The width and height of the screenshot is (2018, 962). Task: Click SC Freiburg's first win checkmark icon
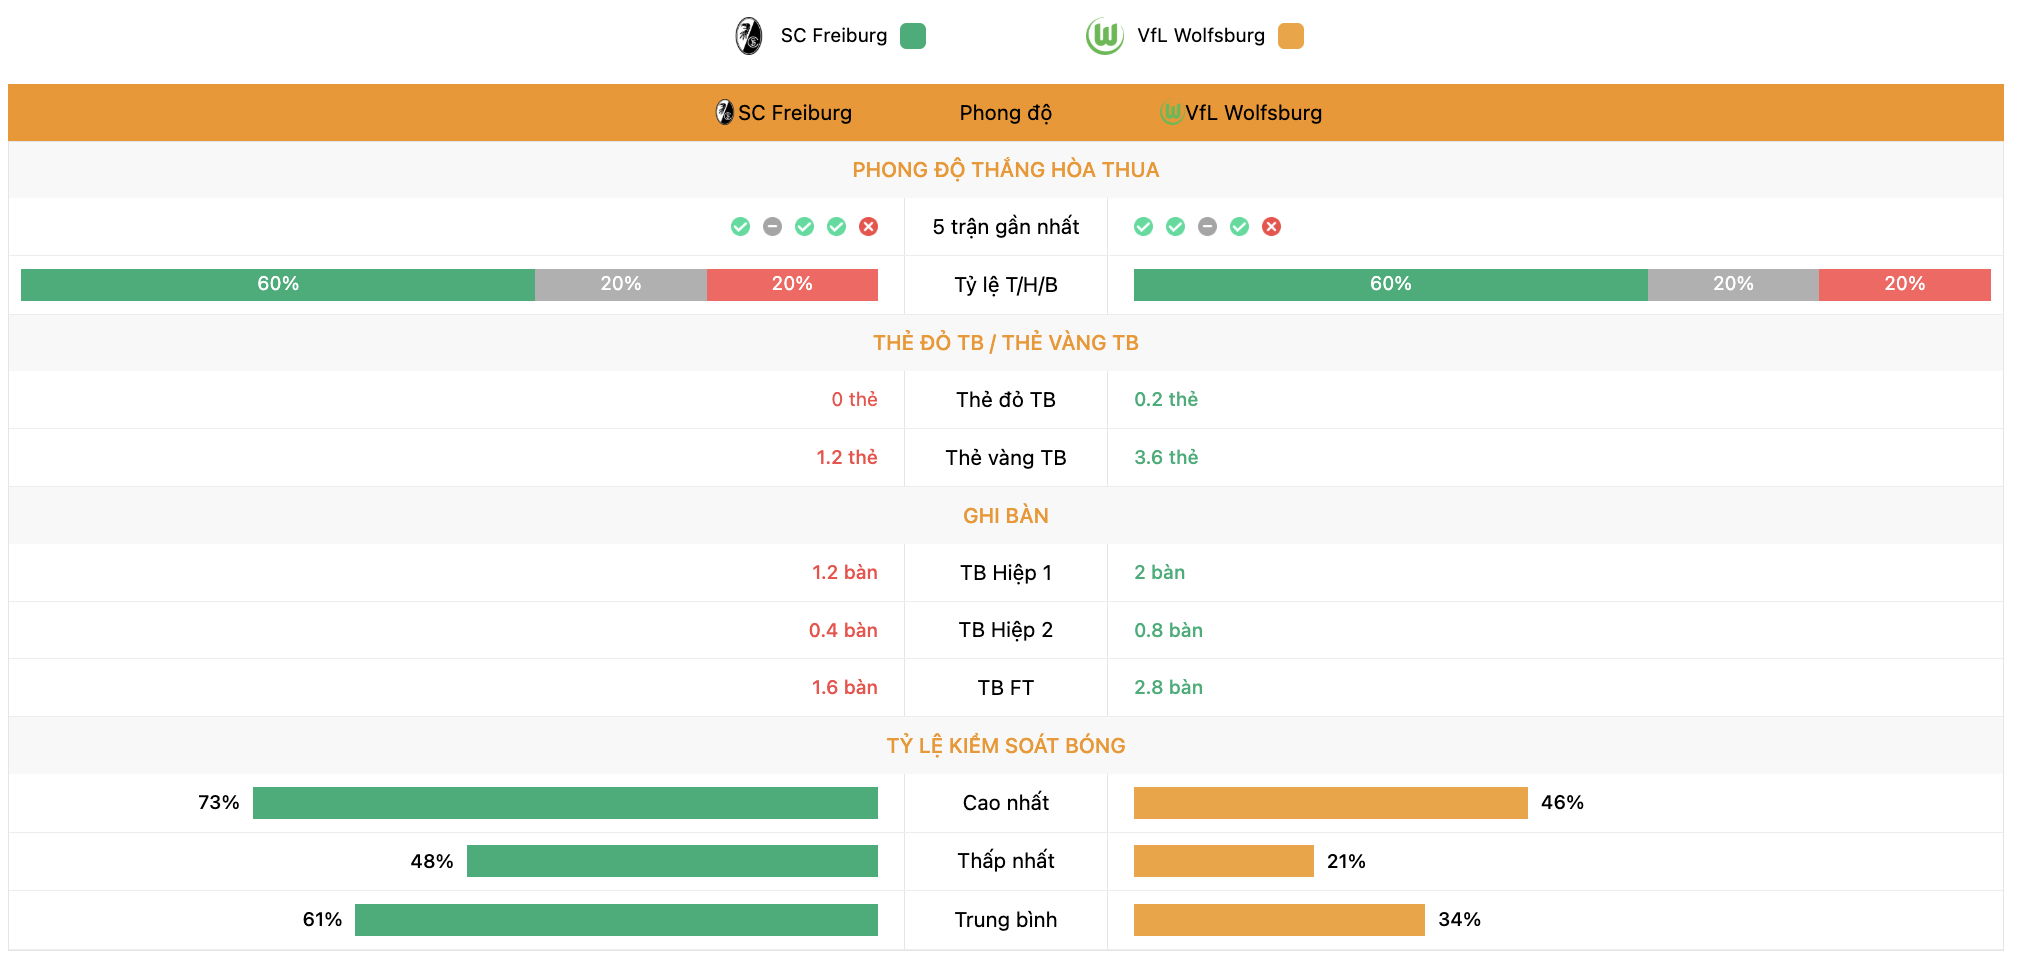[x=740, y=227]
